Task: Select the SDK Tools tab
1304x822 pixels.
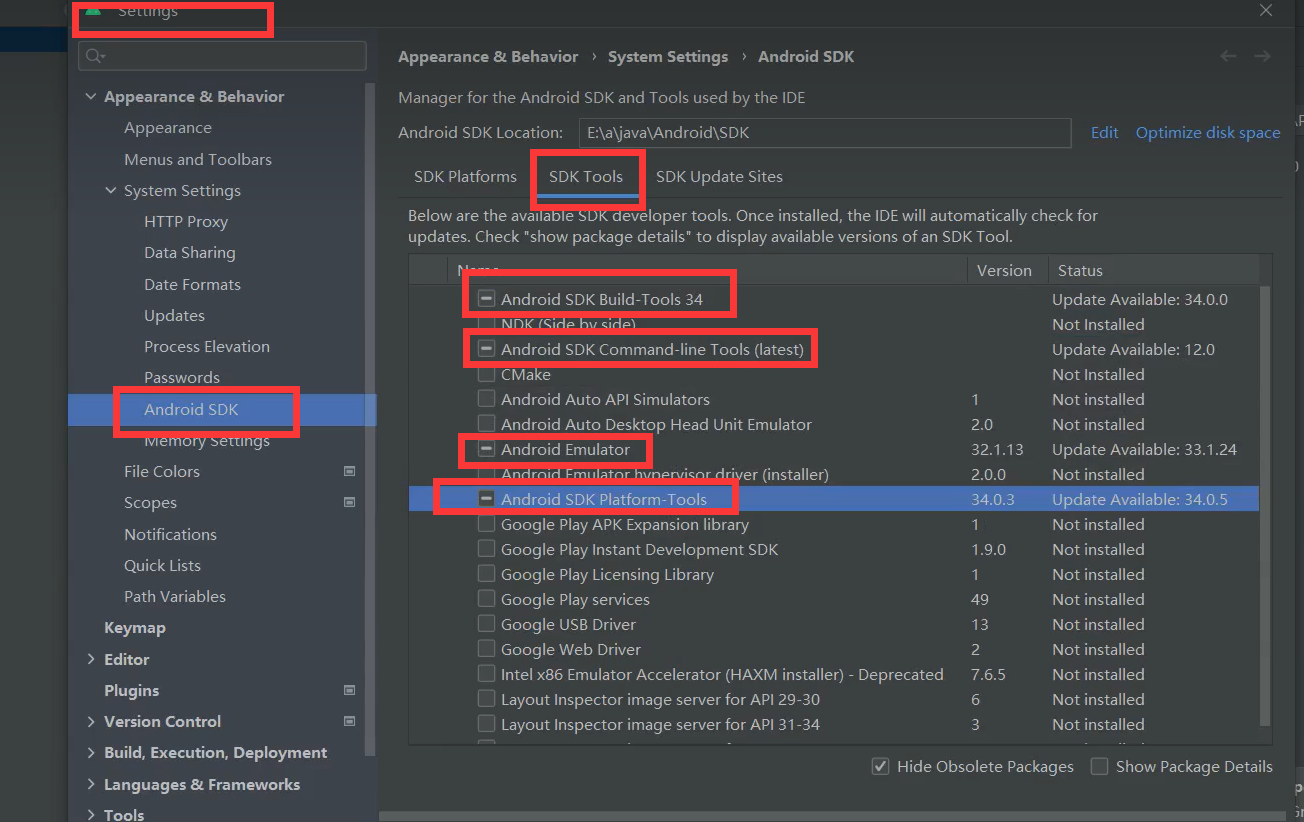Action: pos(586,176)
